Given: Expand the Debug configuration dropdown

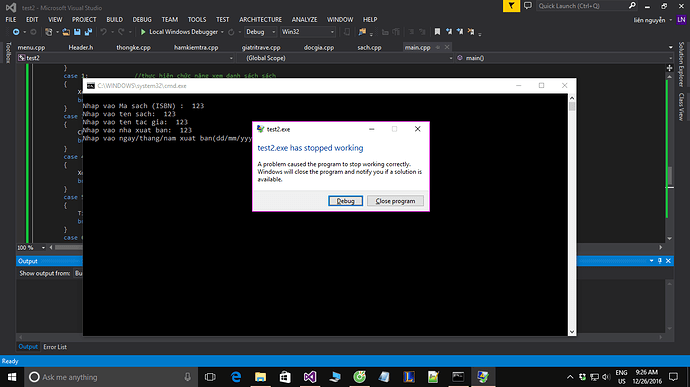Looking at the screenshot, I should click(x=261, y=32).
